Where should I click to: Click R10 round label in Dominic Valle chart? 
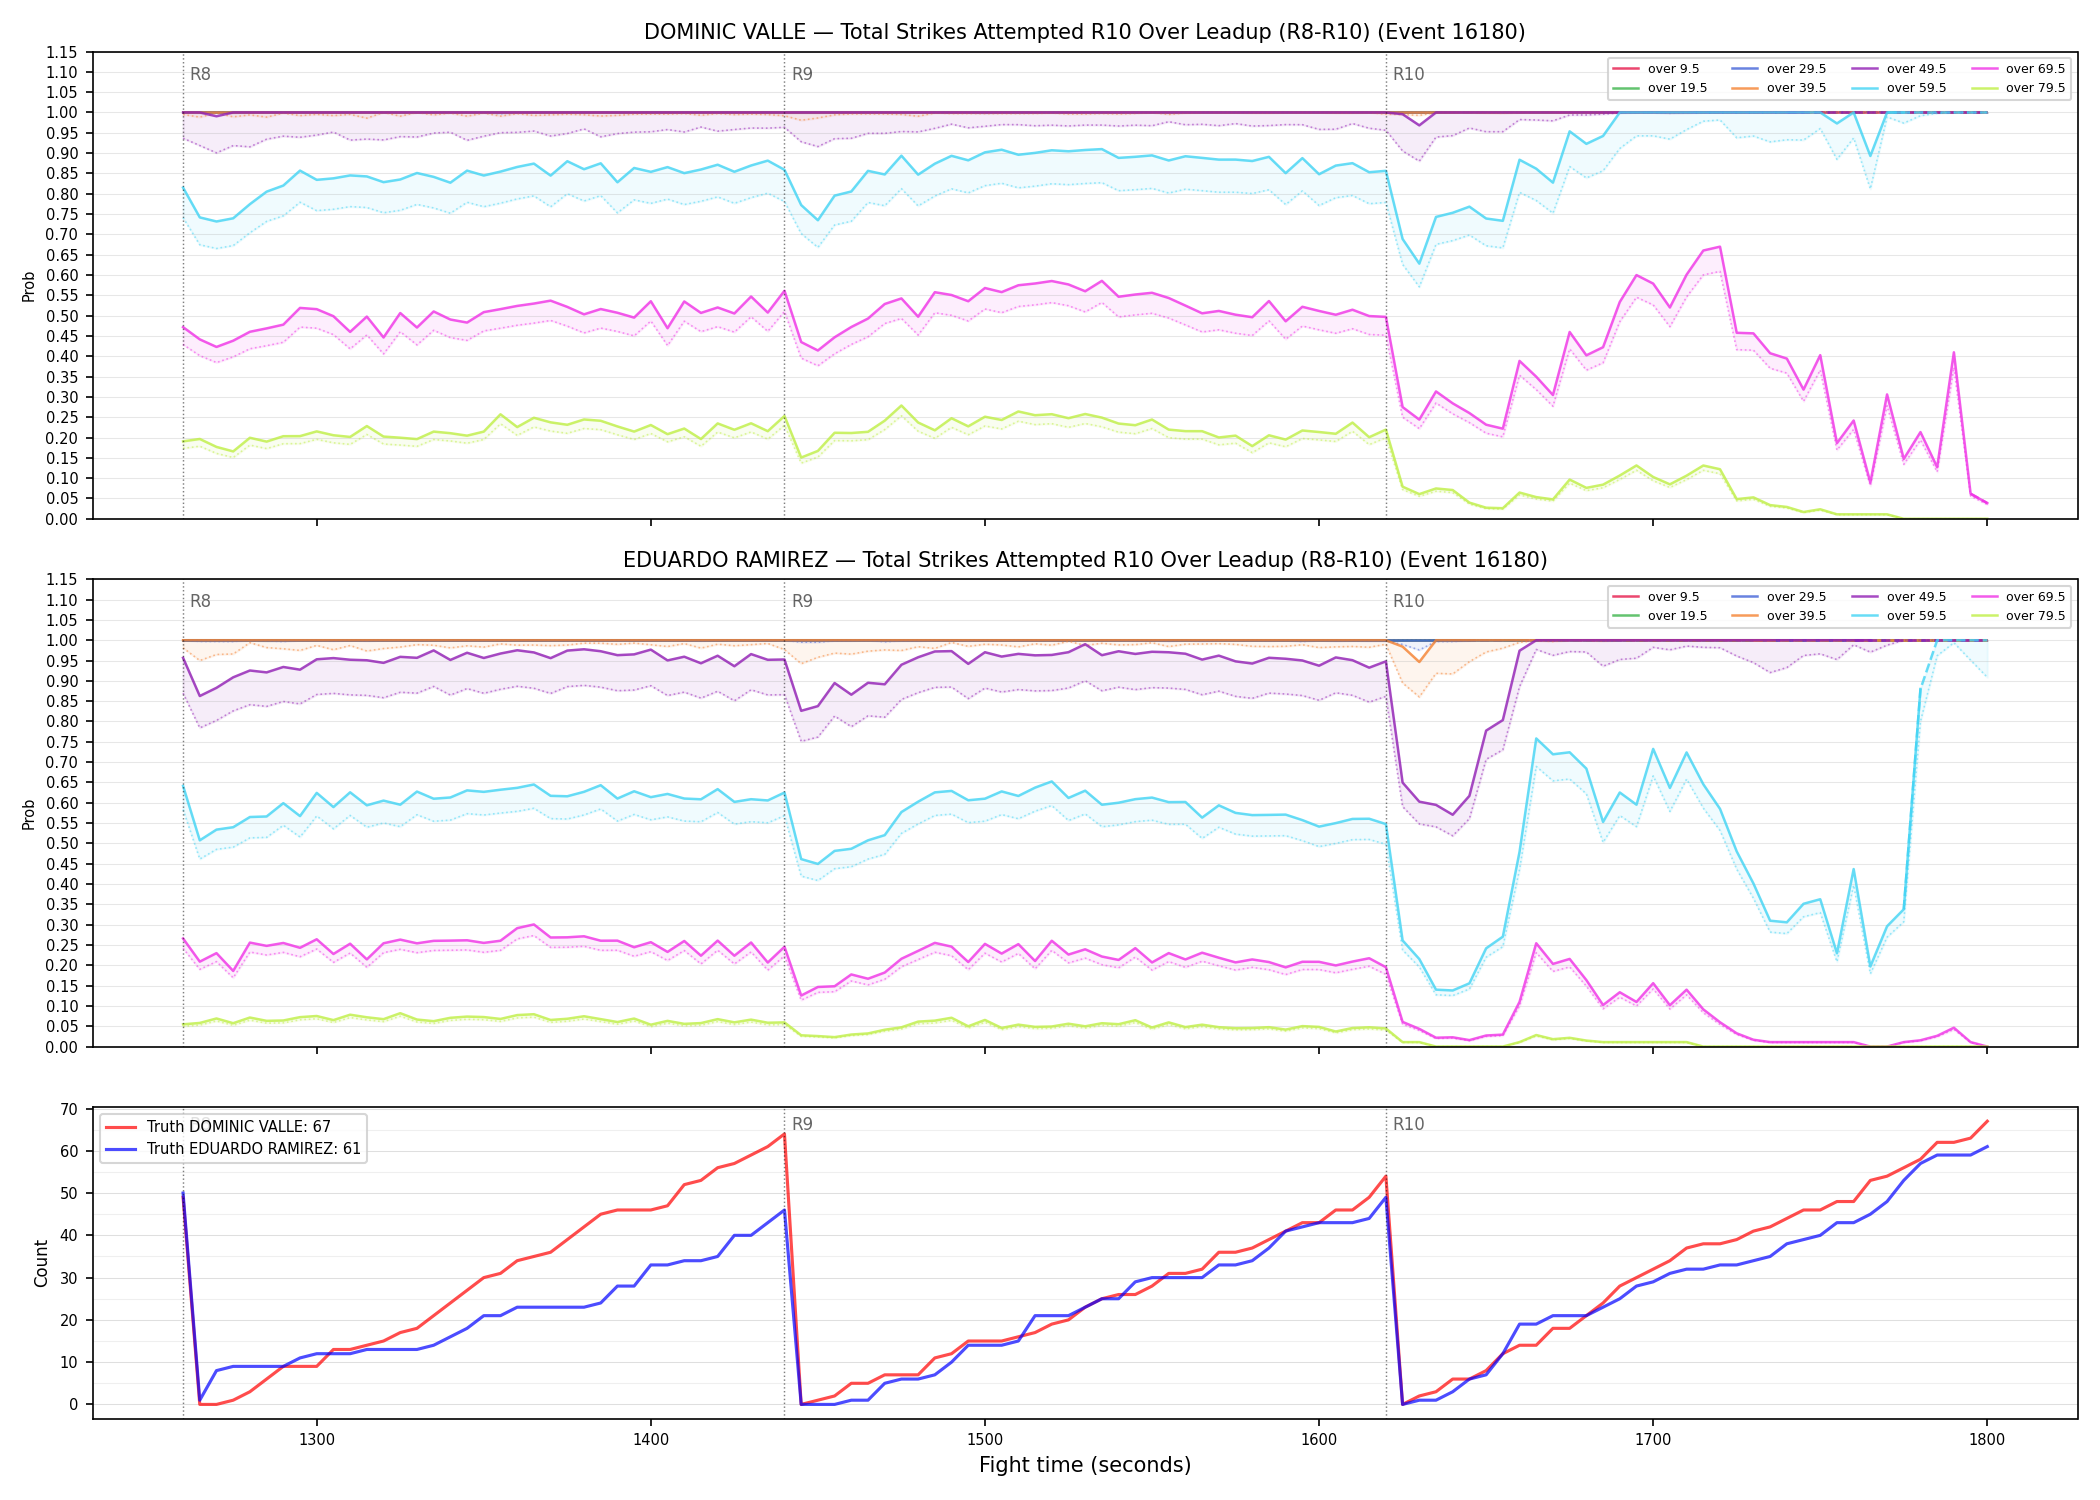(1408, 74)
